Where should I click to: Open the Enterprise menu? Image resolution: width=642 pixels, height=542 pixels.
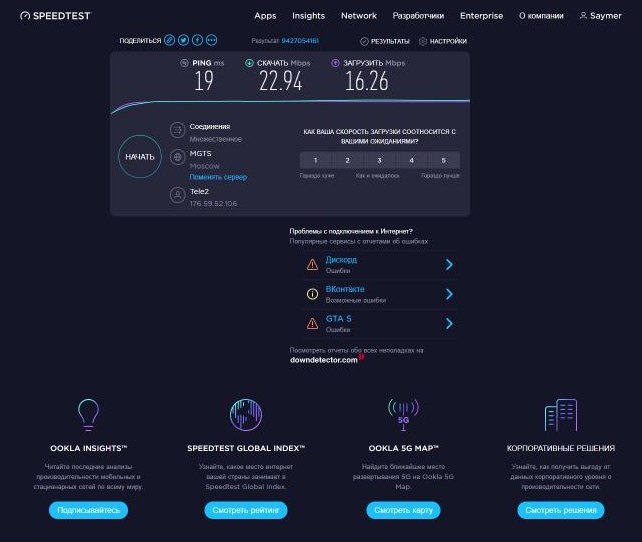pyautogui.click(x=482, y=16)
